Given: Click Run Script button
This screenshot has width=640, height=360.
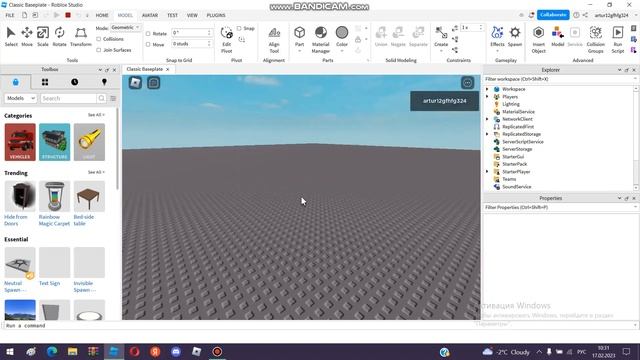Looking at the screenshot, I should [618, 40].
